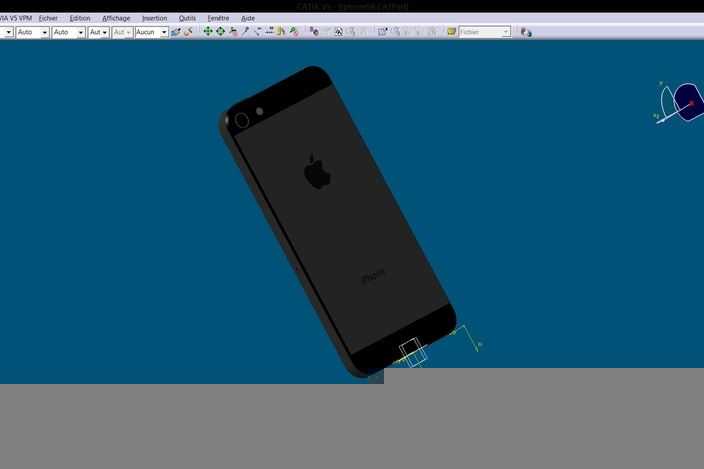704x469 pixels.
Task: Click the zoom out icon
Action: tap(257, 31)
